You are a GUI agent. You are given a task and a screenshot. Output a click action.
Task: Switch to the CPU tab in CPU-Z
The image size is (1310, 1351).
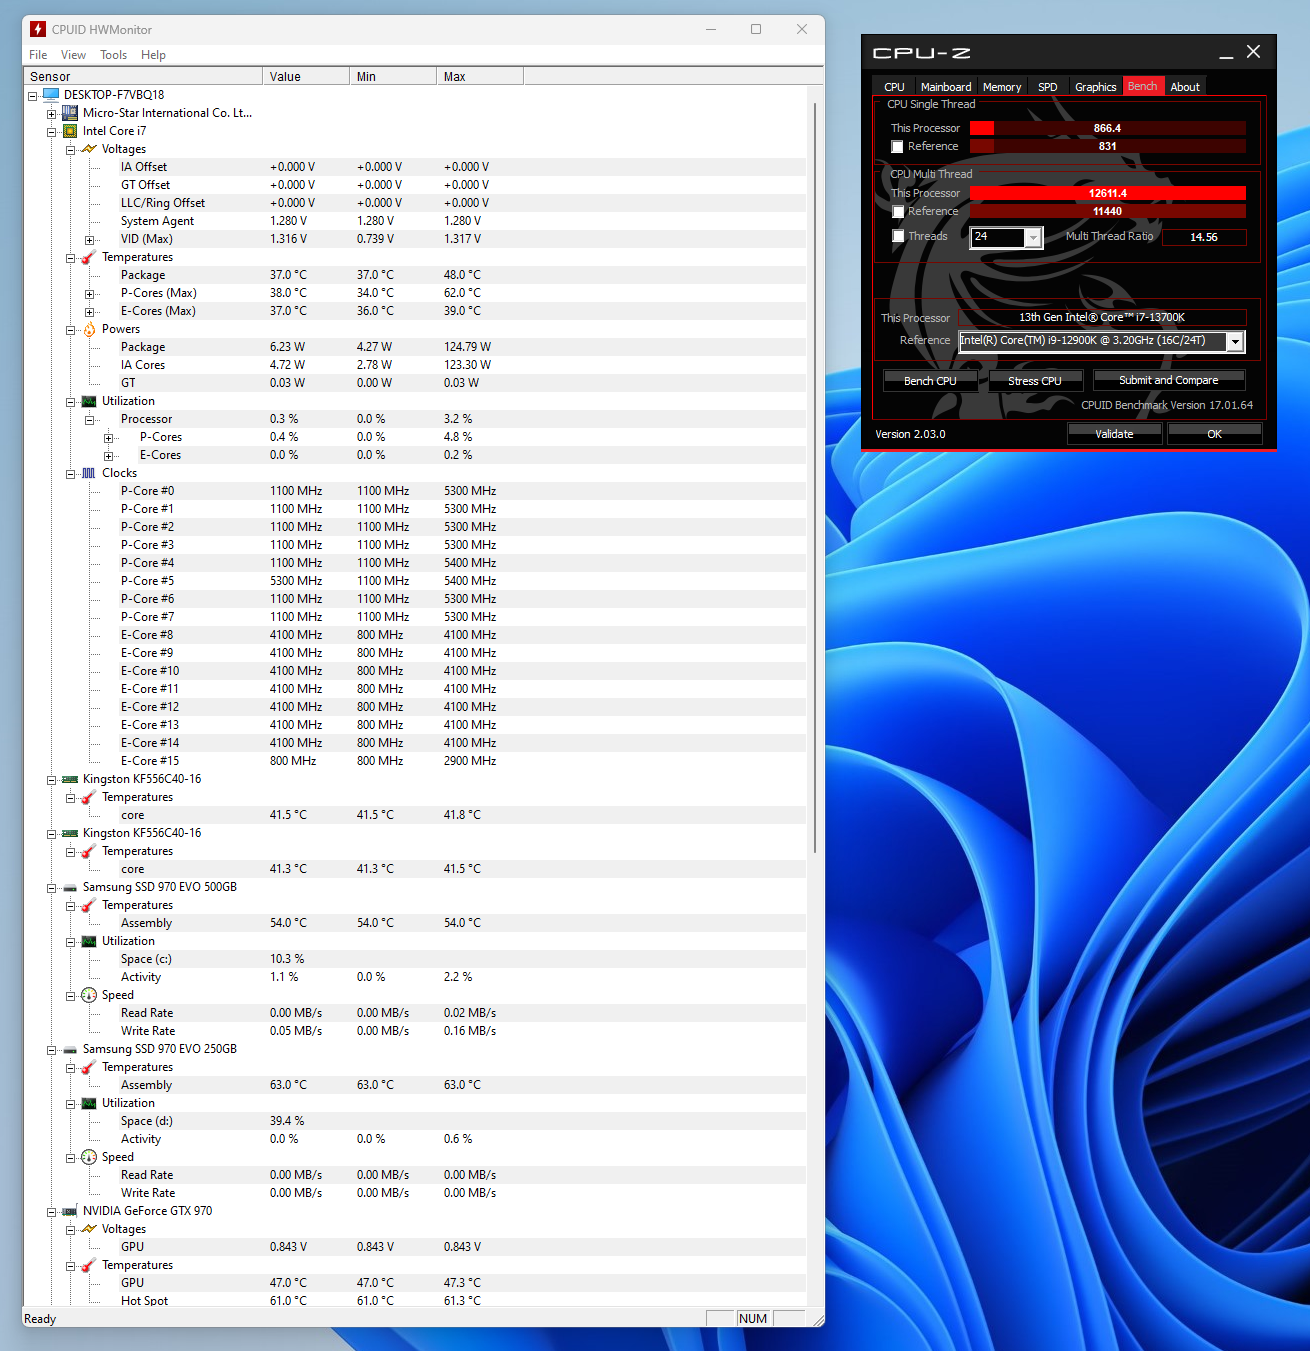pyautogui.click(x=894, y=87)
